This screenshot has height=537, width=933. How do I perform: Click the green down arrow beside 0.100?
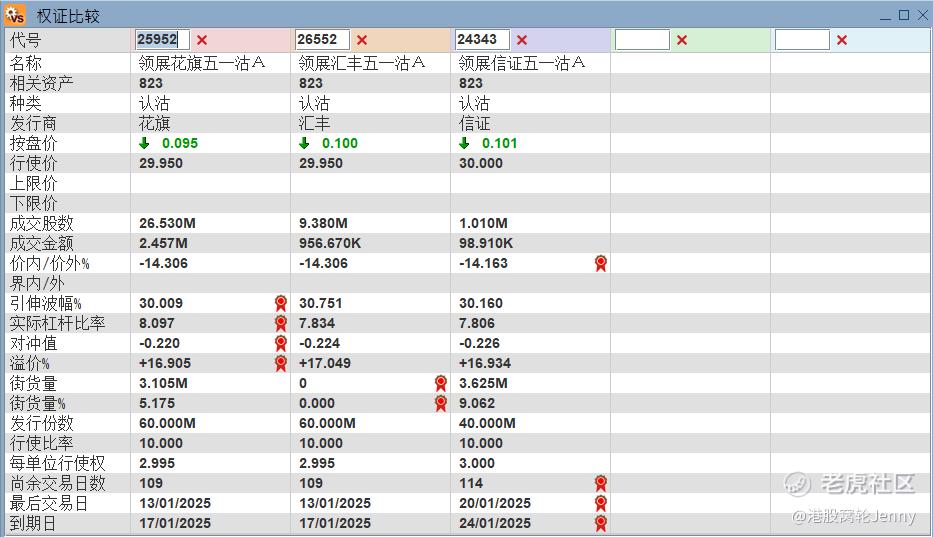(304, 143)
